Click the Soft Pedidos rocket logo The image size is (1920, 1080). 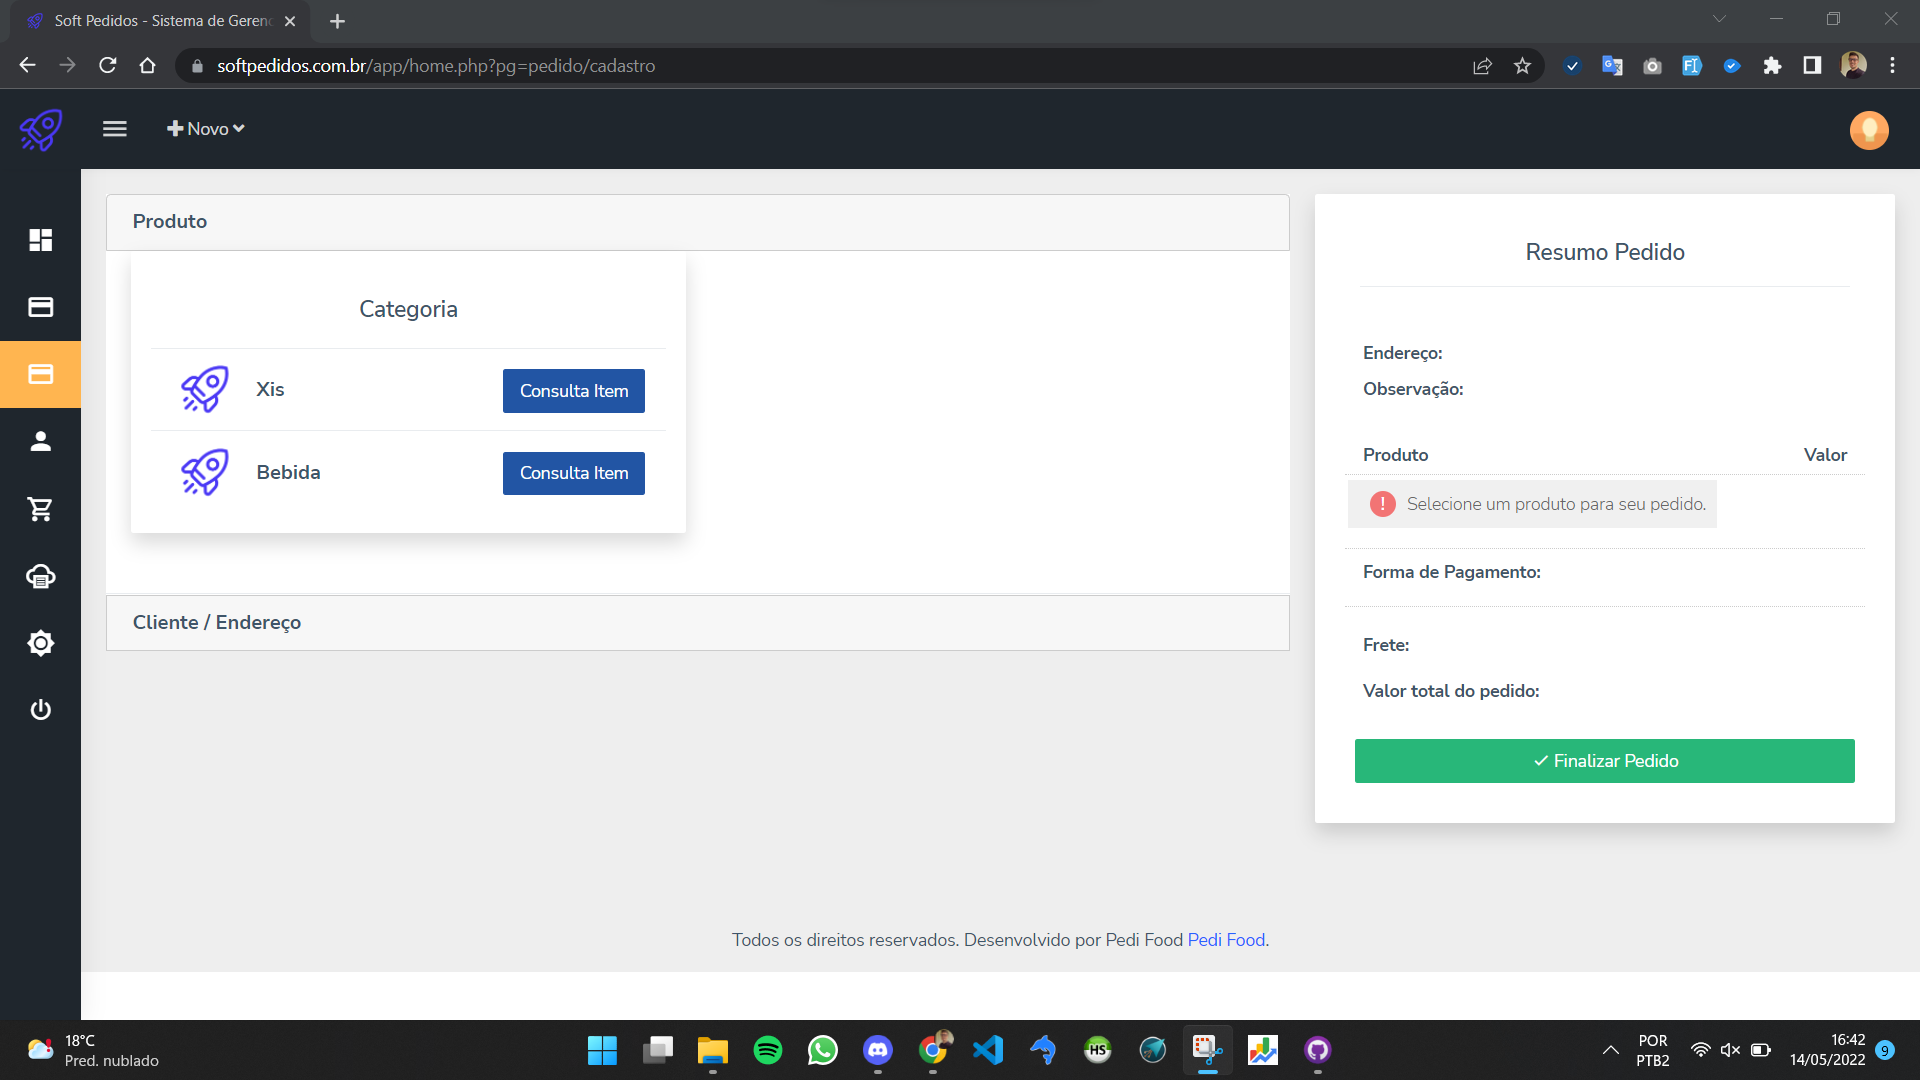pyautogui.click(x=39, y=129)
